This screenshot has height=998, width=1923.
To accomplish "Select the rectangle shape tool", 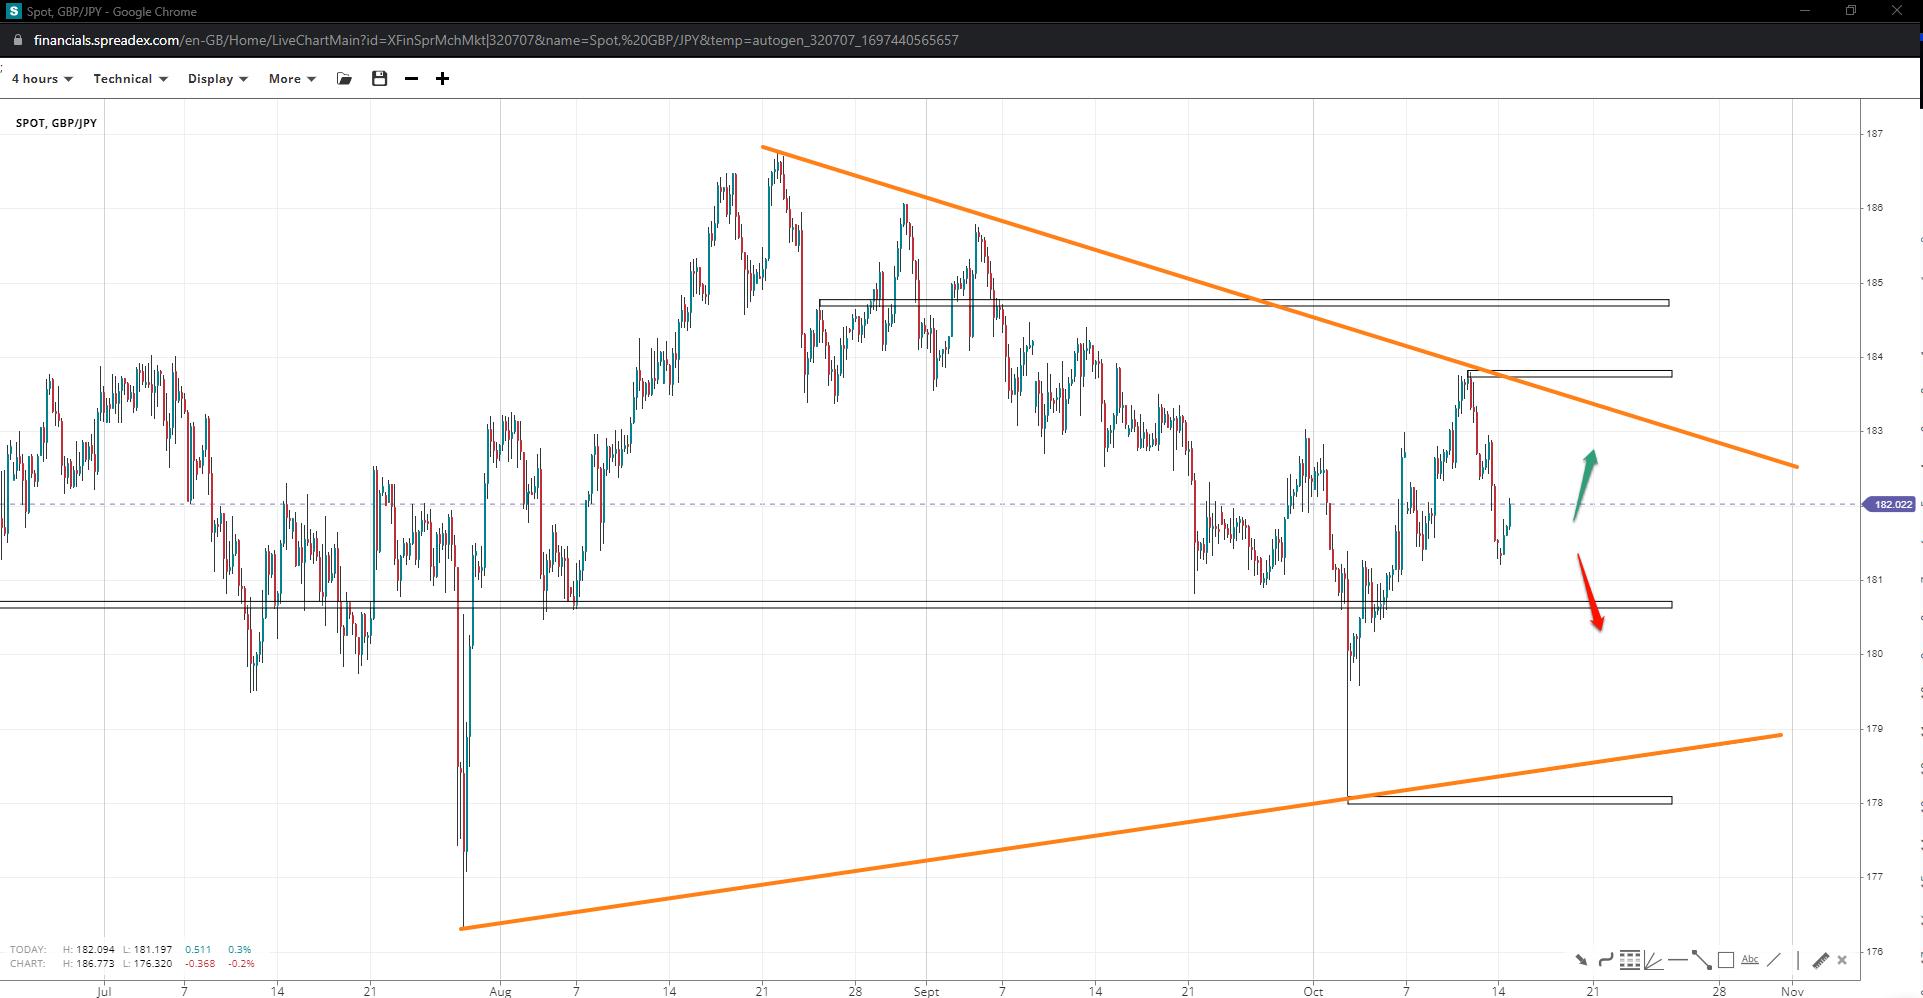I will [1725, 960].
